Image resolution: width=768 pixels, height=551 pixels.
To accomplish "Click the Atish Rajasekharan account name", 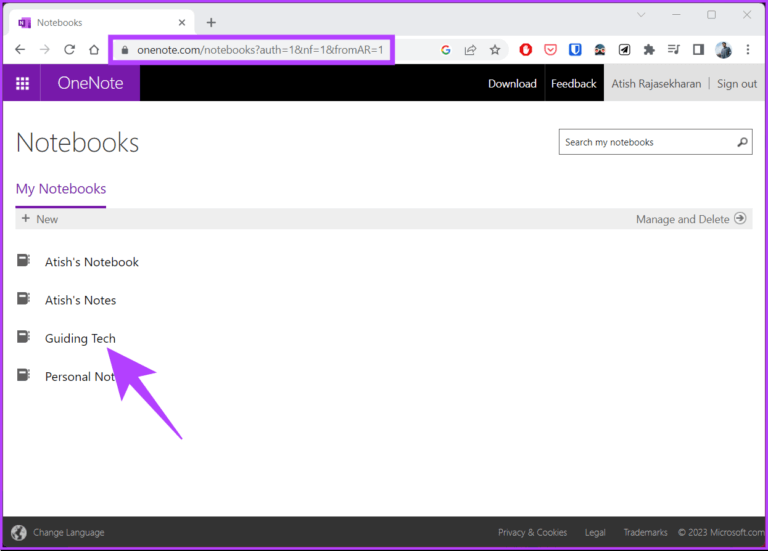I will pos(656,84).
